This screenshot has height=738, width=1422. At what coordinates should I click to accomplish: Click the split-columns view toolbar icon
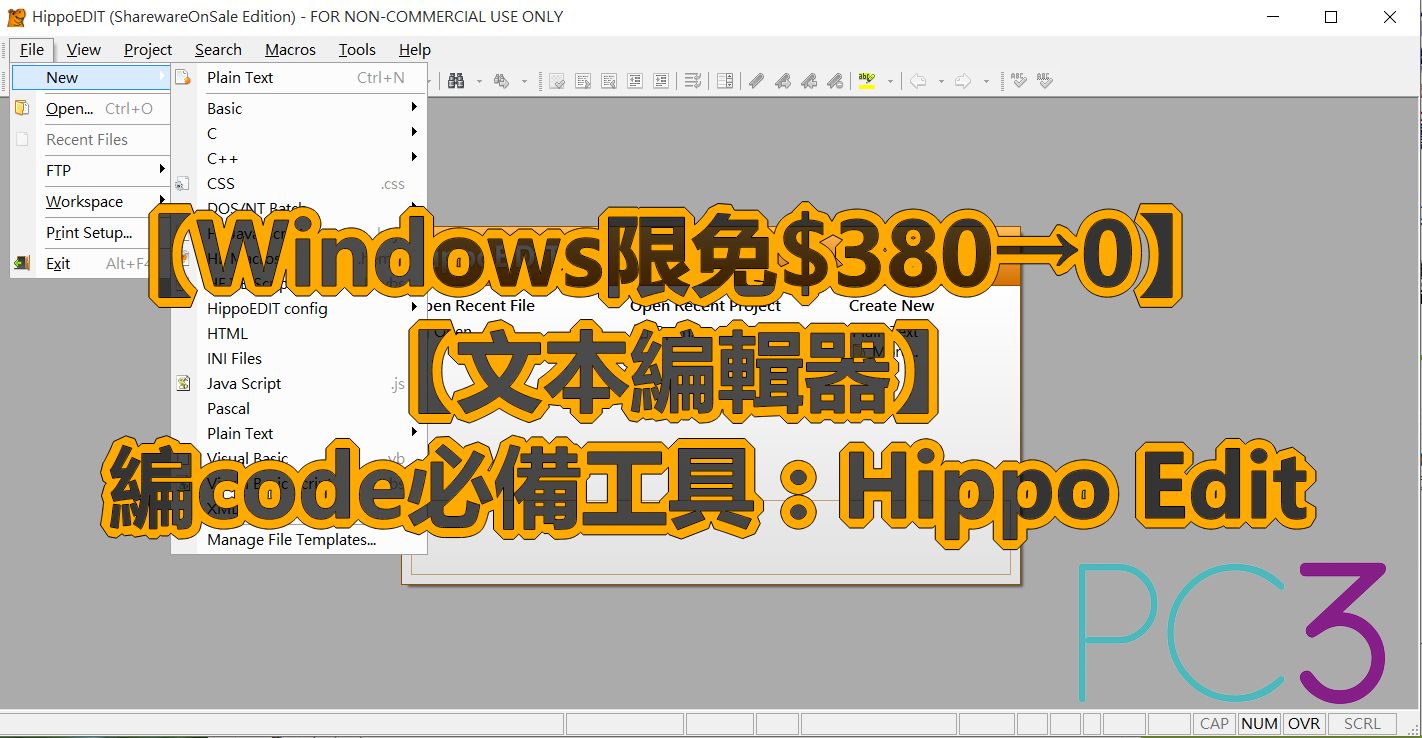click(x=725, y=81)
